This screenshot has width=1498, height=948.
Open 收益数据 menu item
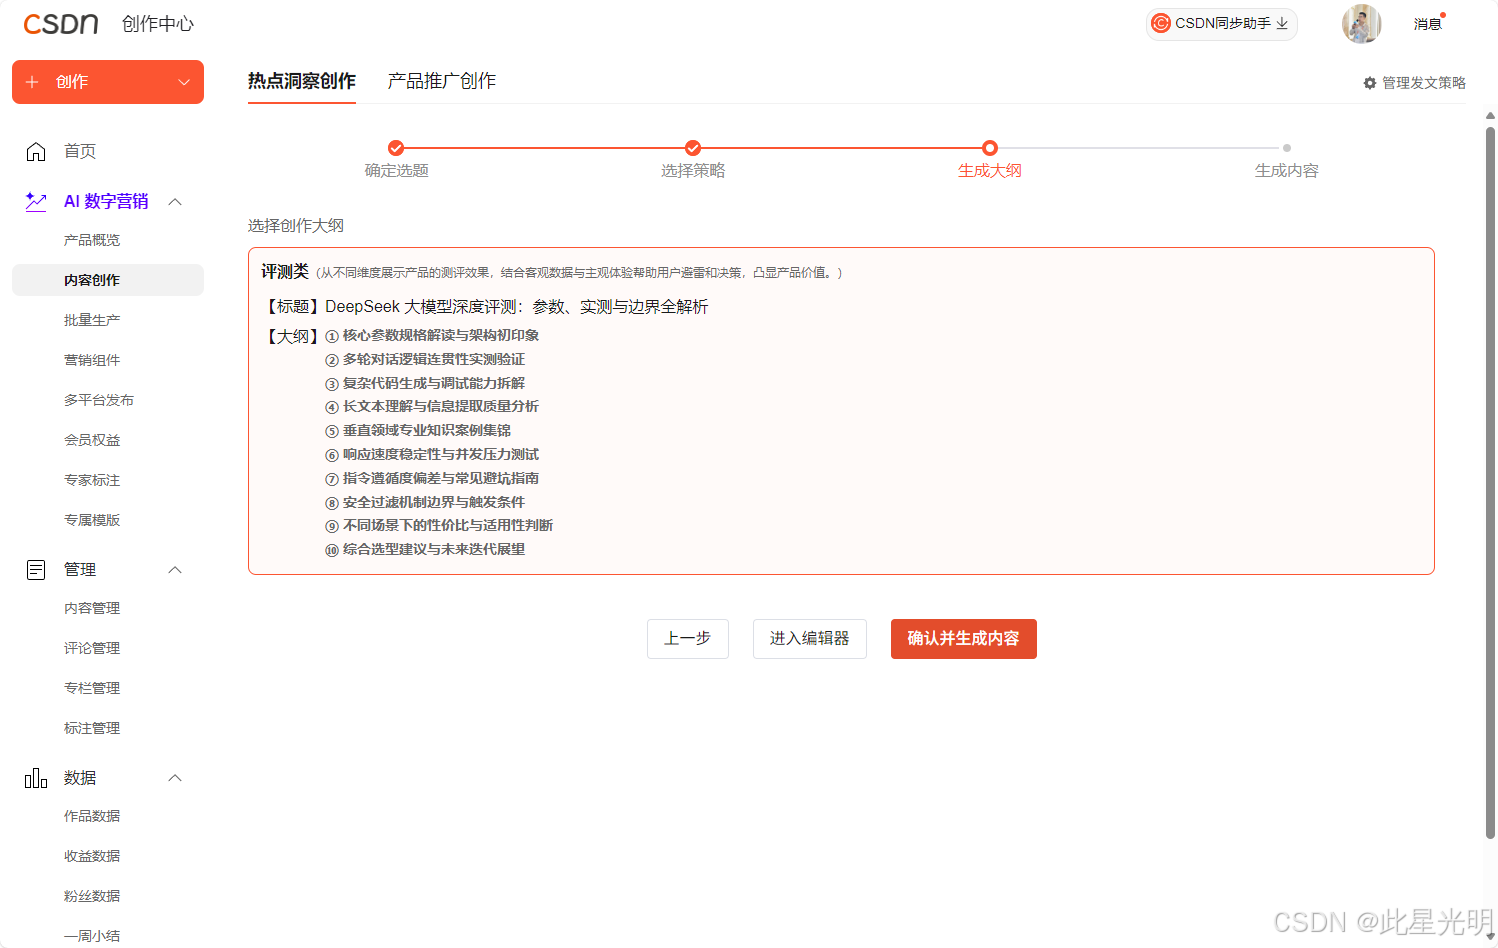[92, 856]
